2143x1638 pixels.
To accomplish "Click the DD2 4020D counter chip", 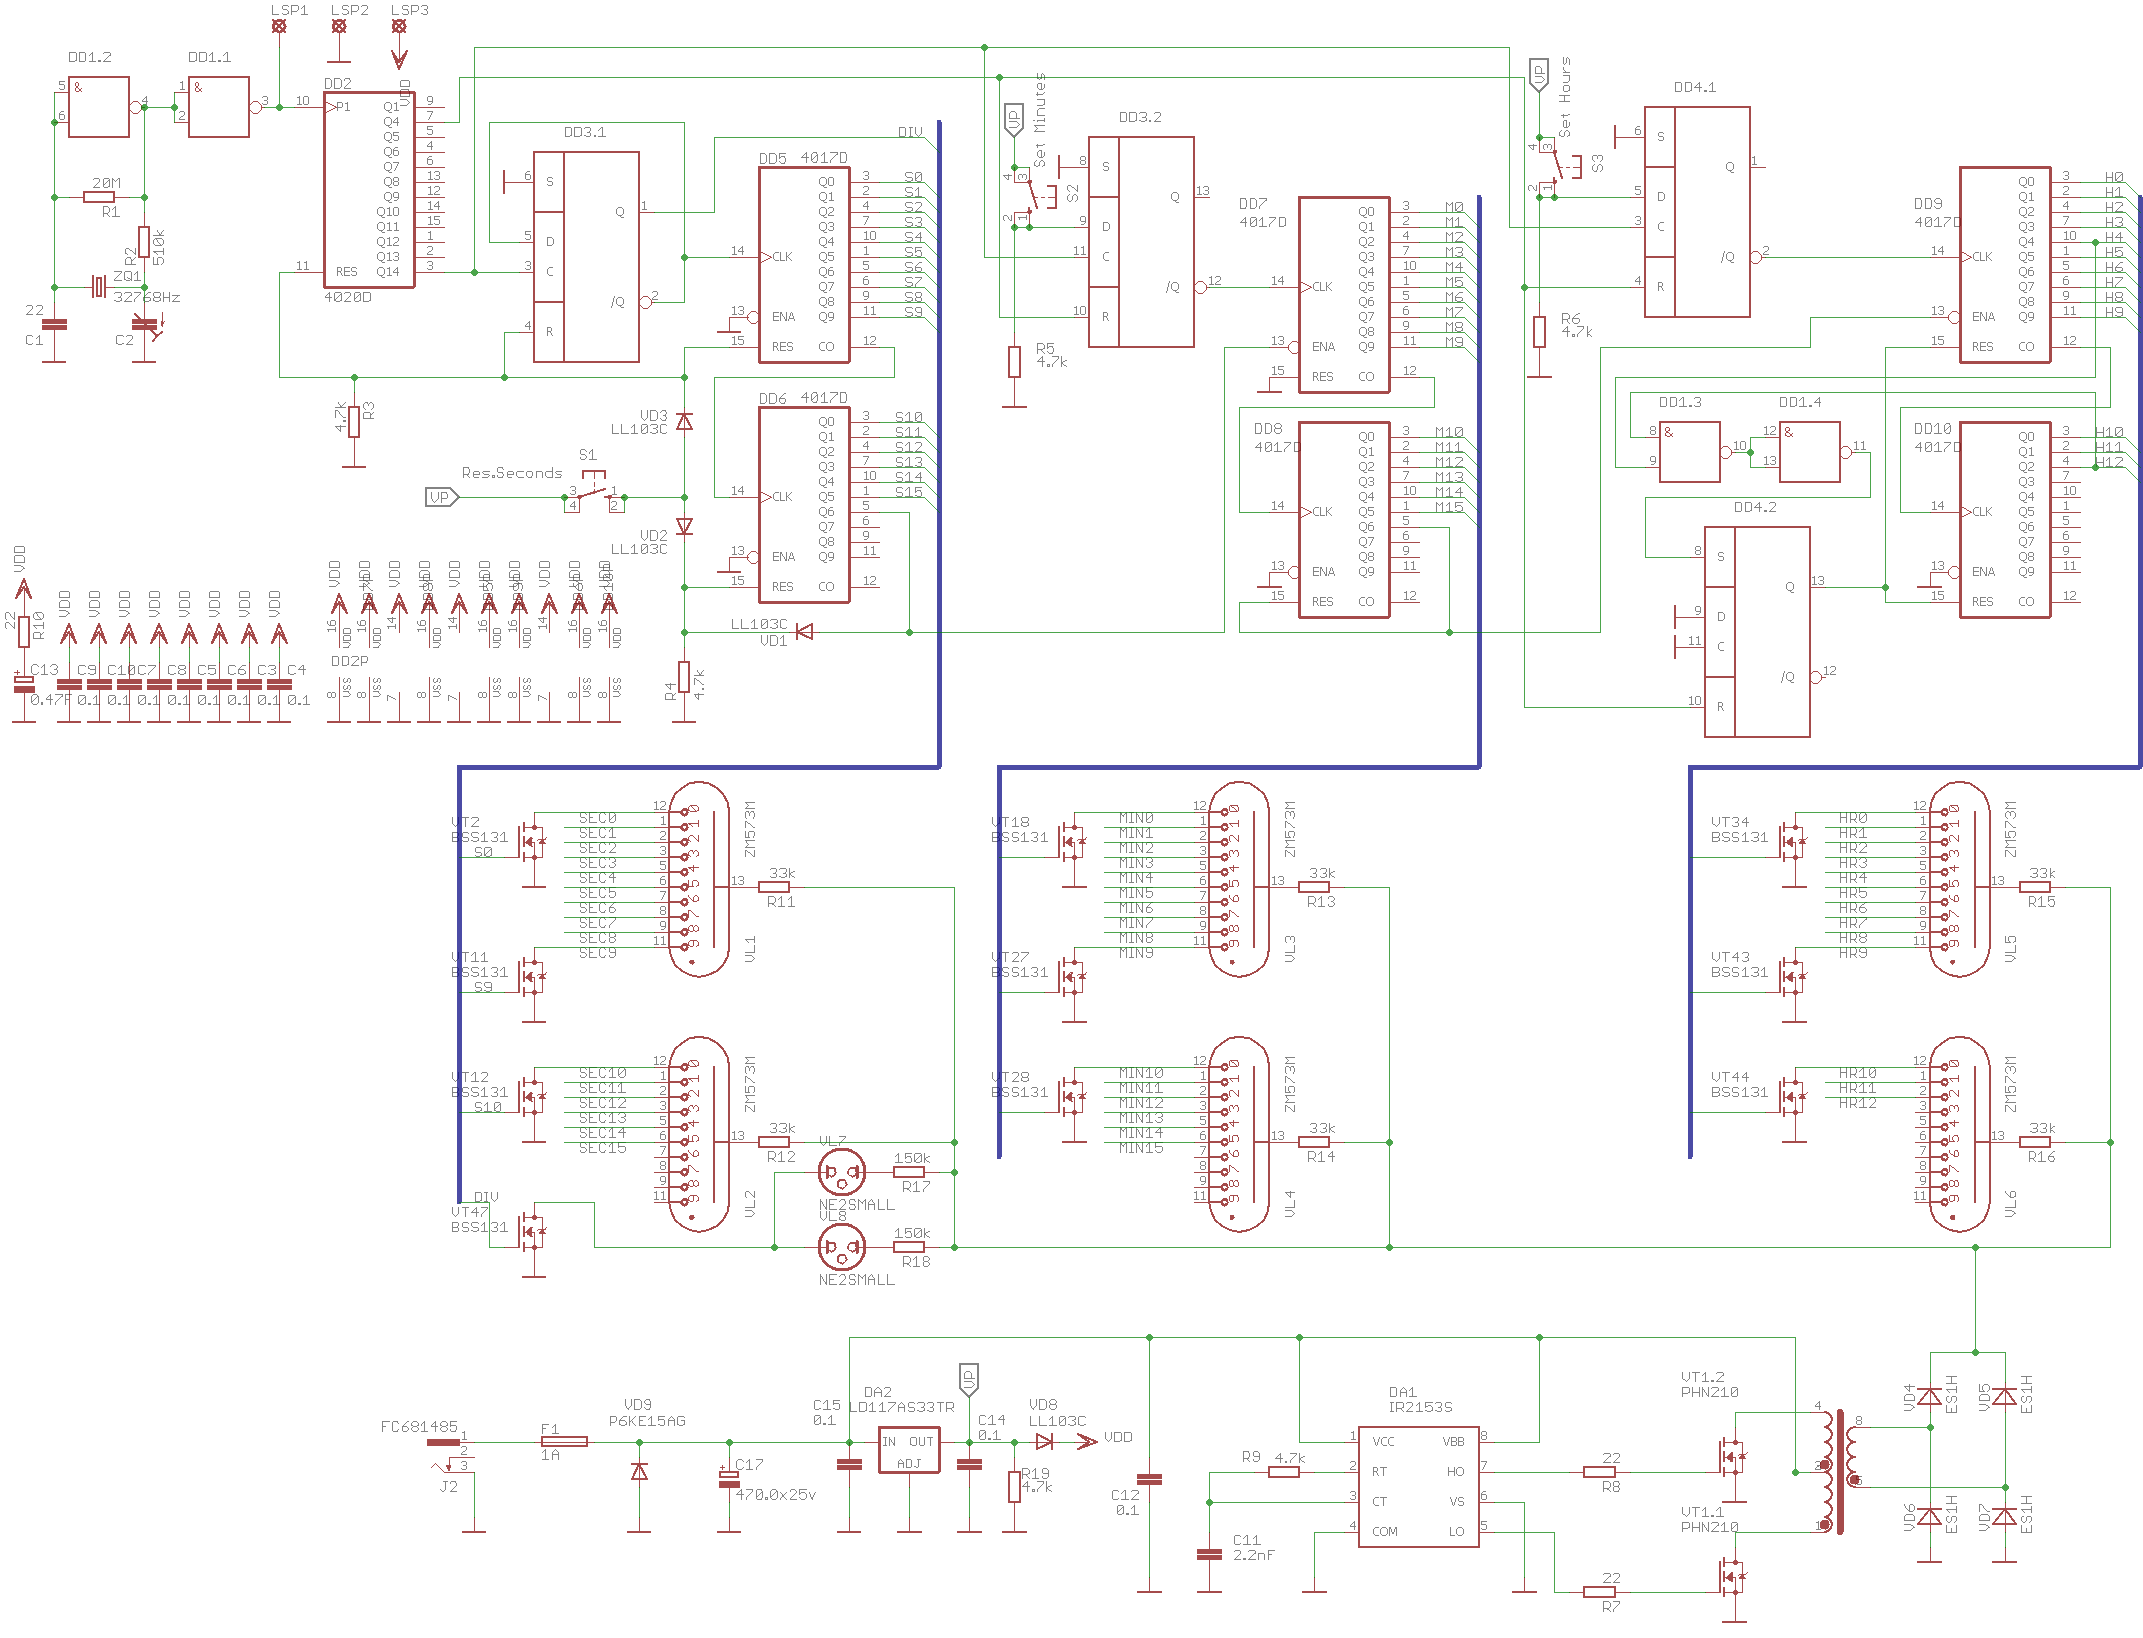I will pos(369,190).
